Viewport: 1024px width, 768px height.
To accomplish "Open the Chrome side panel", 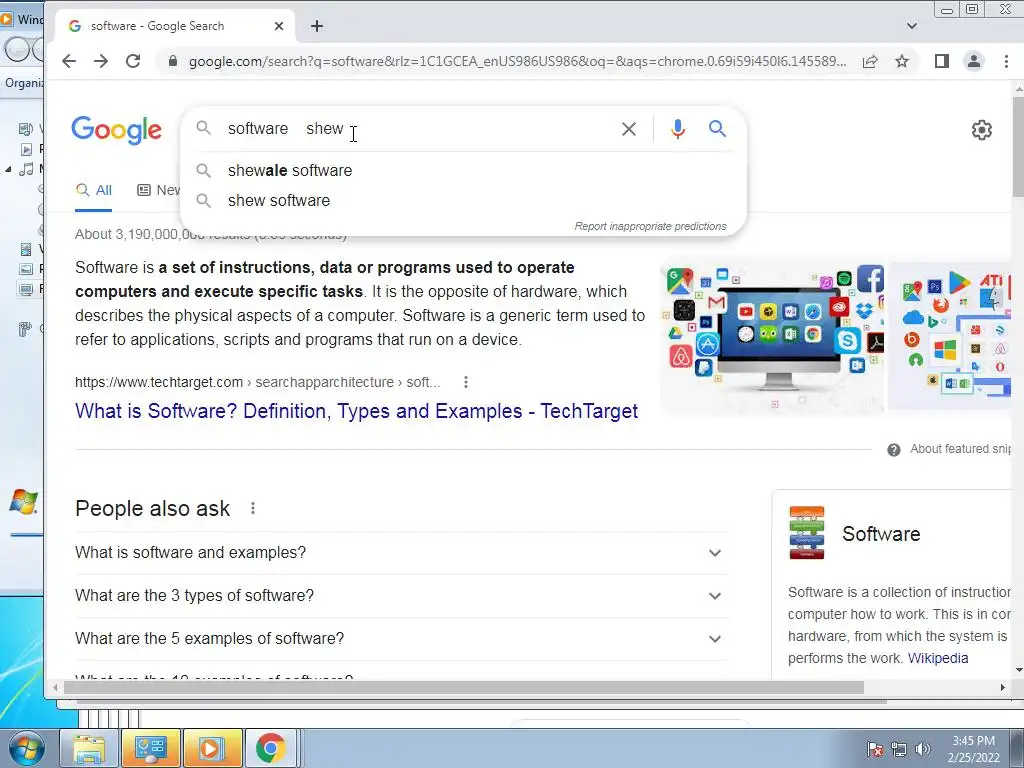I will point(941,61).
